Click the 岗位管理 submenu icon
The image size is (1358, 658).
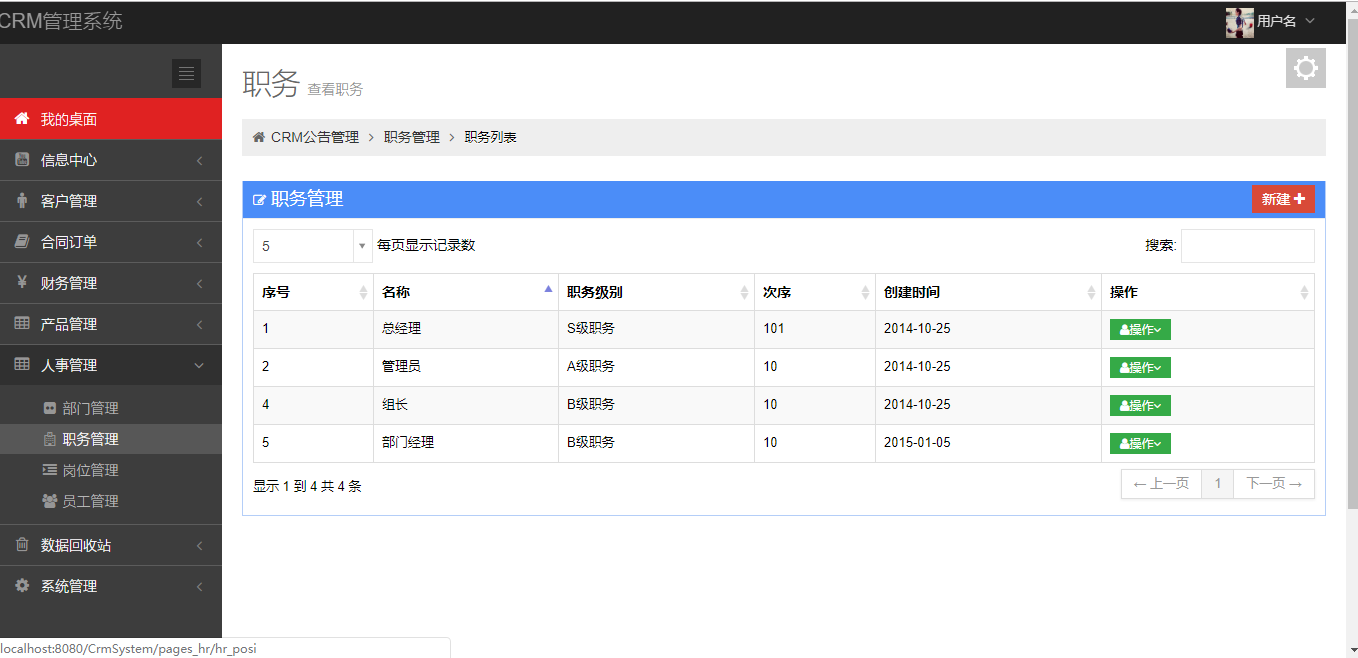point(50,470)
